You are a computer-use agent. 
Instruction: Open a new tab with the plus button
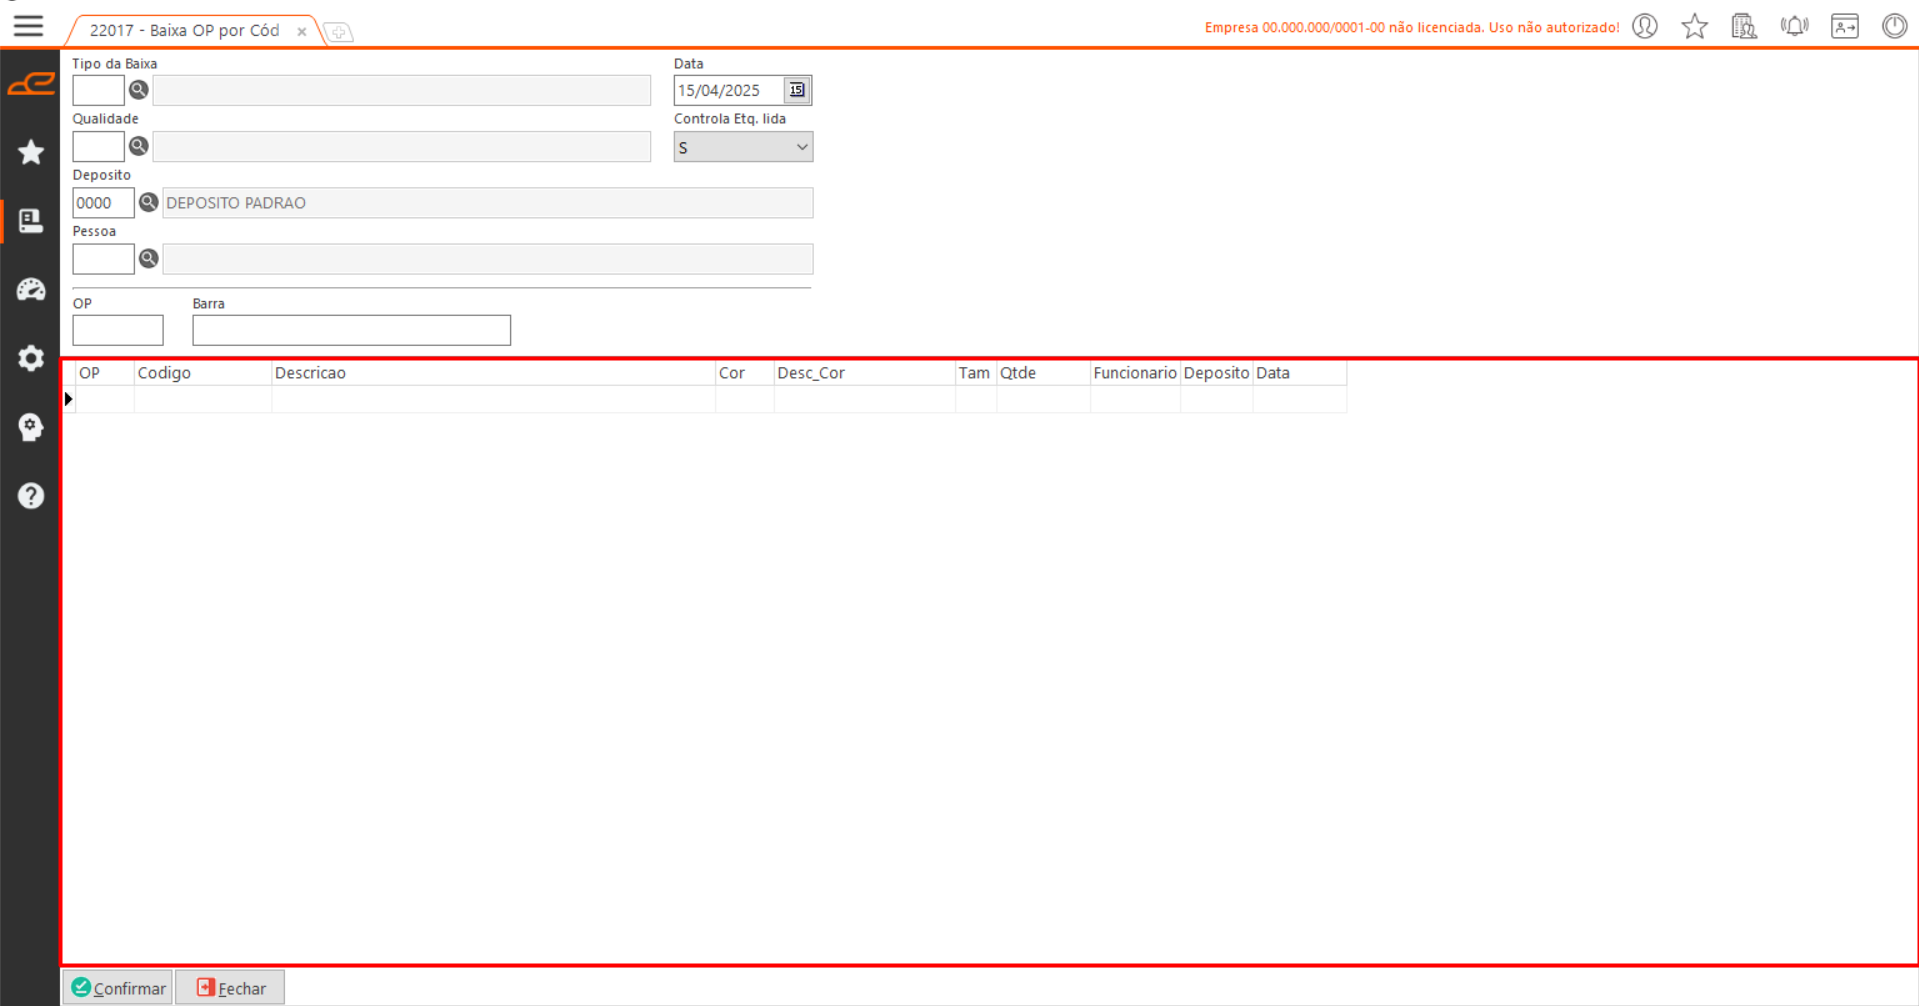point(339,33)
